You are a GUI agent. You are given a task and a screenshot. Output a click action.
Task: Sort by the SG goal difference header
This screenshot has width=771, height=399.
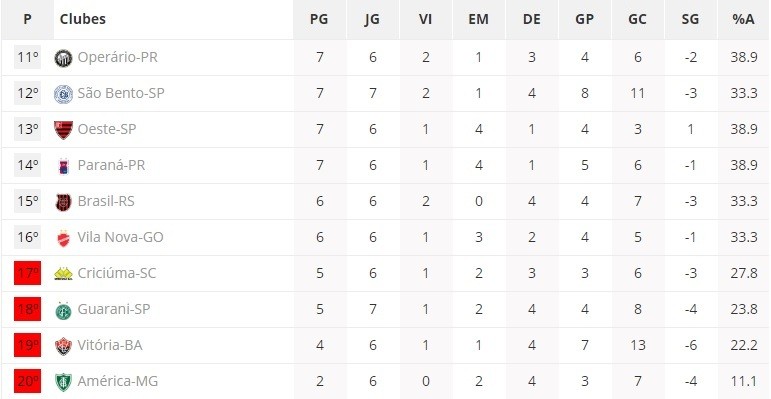(690, 19)
